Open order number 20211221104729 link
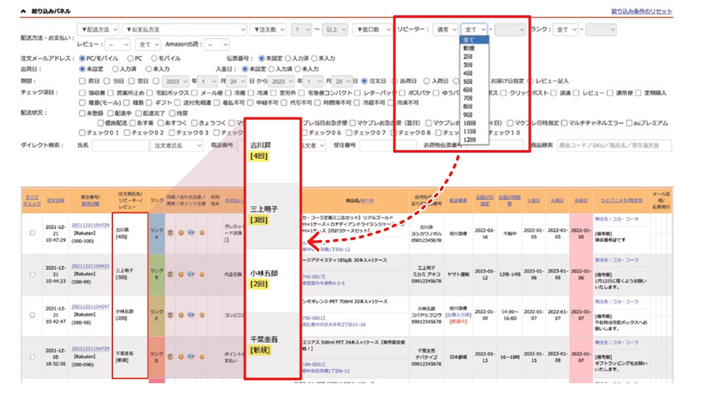The width and height of the screenshot is (704, 399). point(90,225)
